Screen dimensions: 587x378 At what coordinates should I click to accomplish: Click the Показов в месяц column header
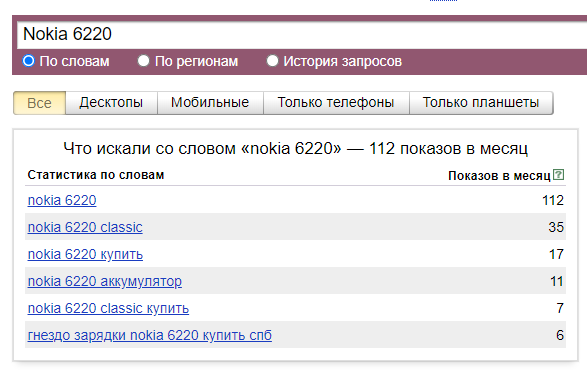(x=499, y=176)
